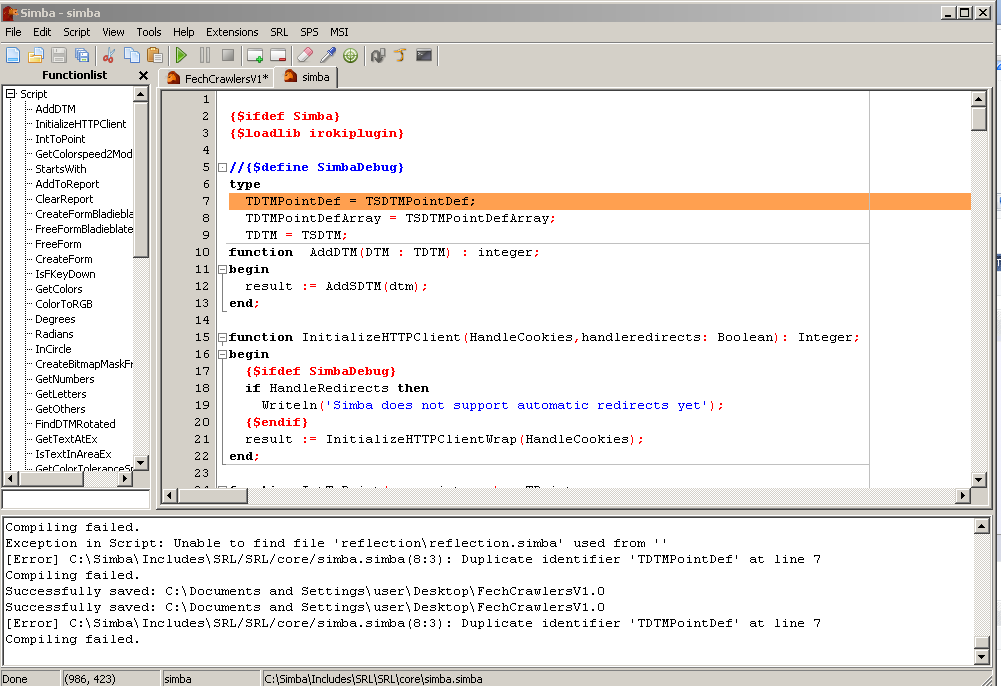Select InitializeHTTPClient in the function list
This screenshot has height=686, width=1001.
[x=80, y=124]
